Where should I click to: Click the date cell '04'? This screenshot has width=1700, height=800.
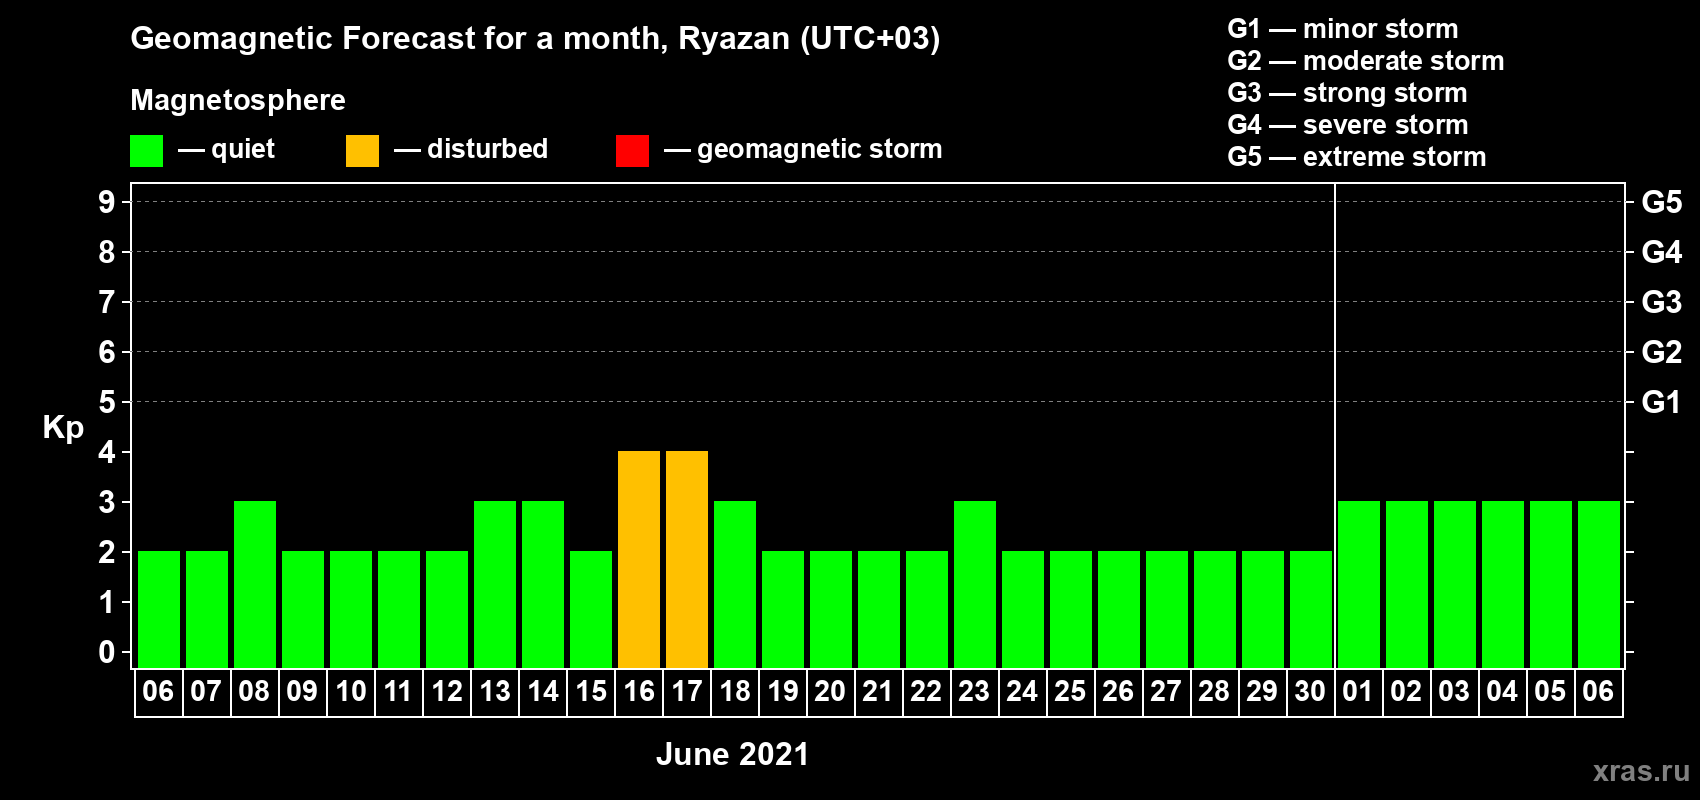(1502, 692)
